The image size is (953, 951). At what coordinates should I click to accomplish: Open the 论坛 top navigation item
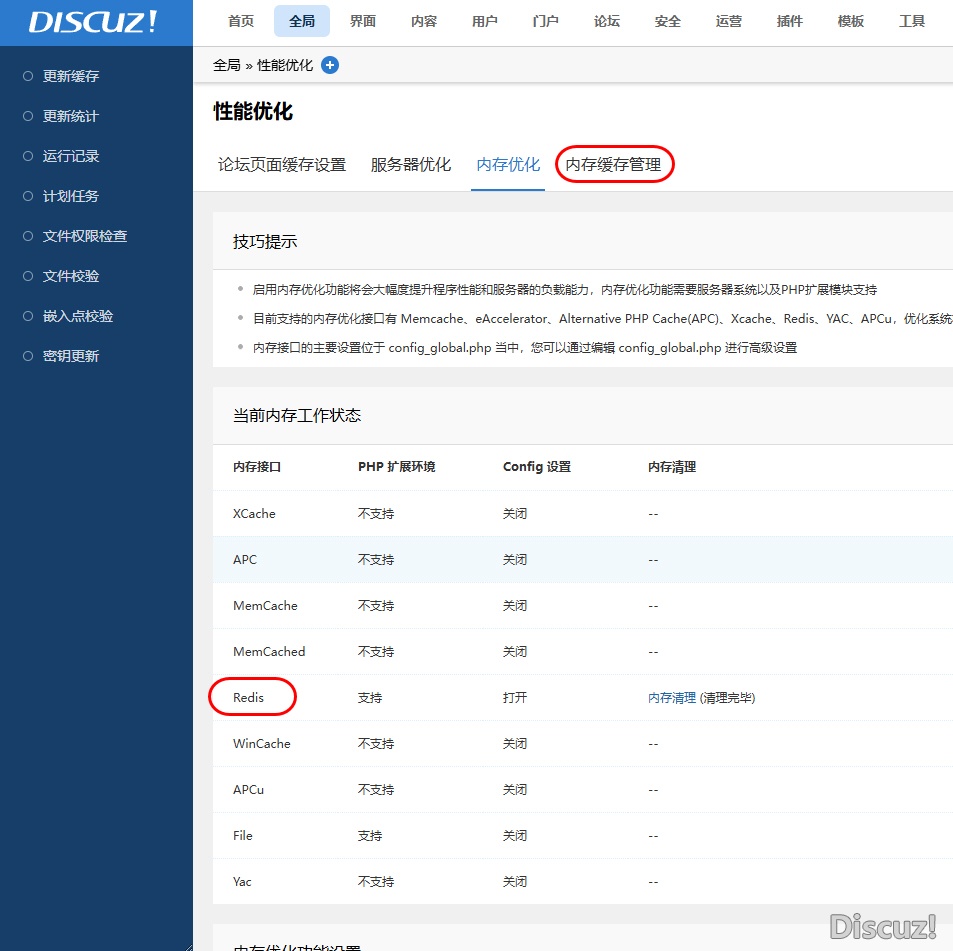607,21
